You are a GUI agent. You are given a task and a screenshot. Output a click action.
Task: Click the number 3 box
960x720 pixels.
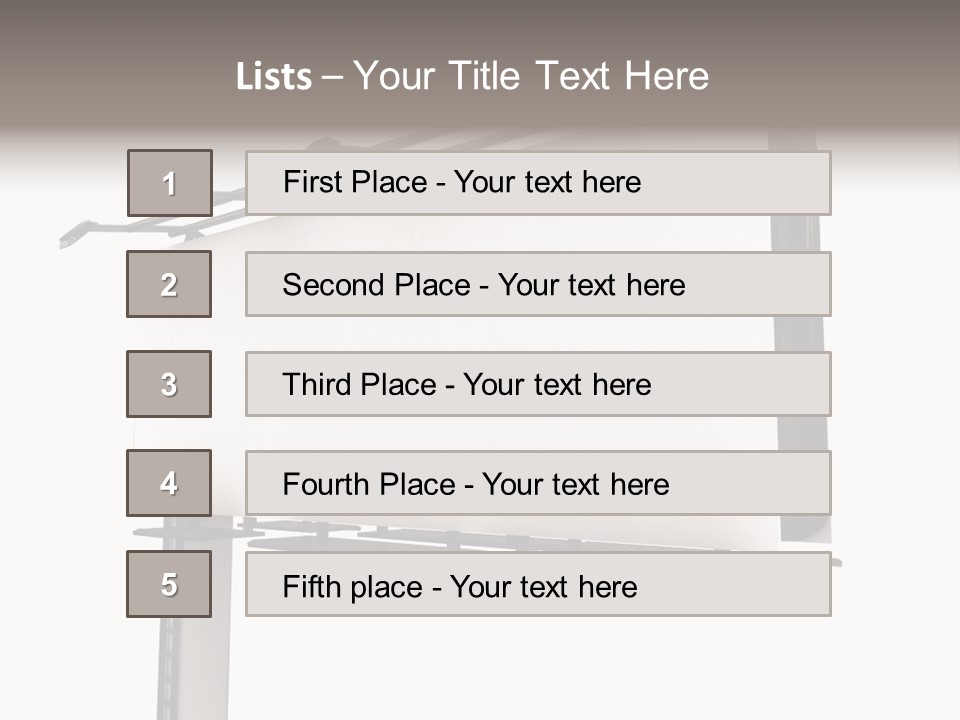pyautogui.click(x=169, y=384)
